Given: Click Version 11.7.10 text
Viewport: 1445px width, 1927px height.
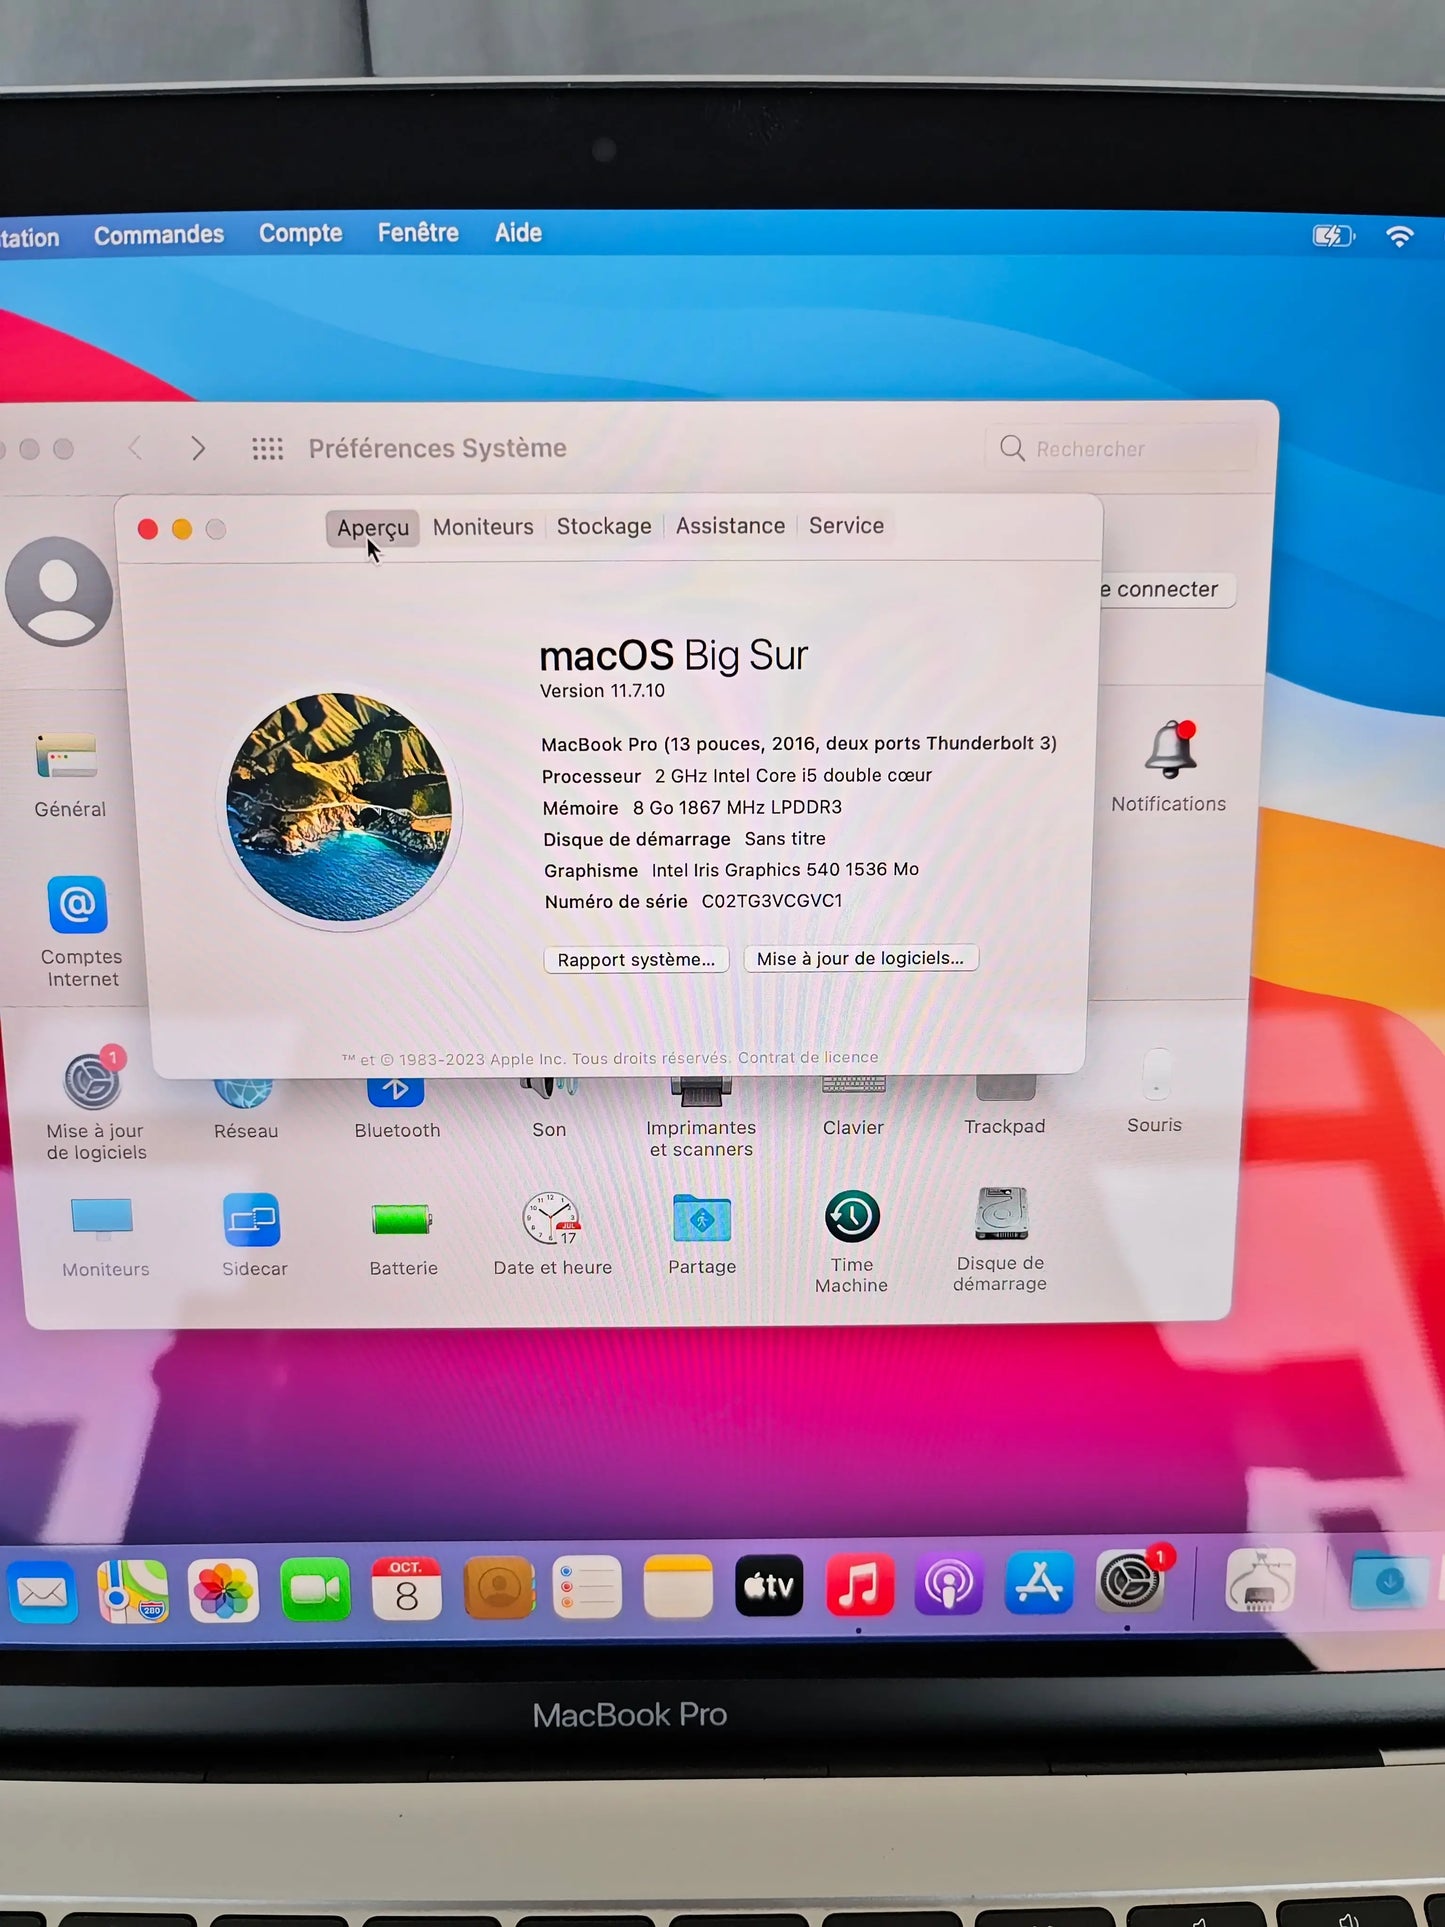Looking at the screenshot, I should 602,691.
